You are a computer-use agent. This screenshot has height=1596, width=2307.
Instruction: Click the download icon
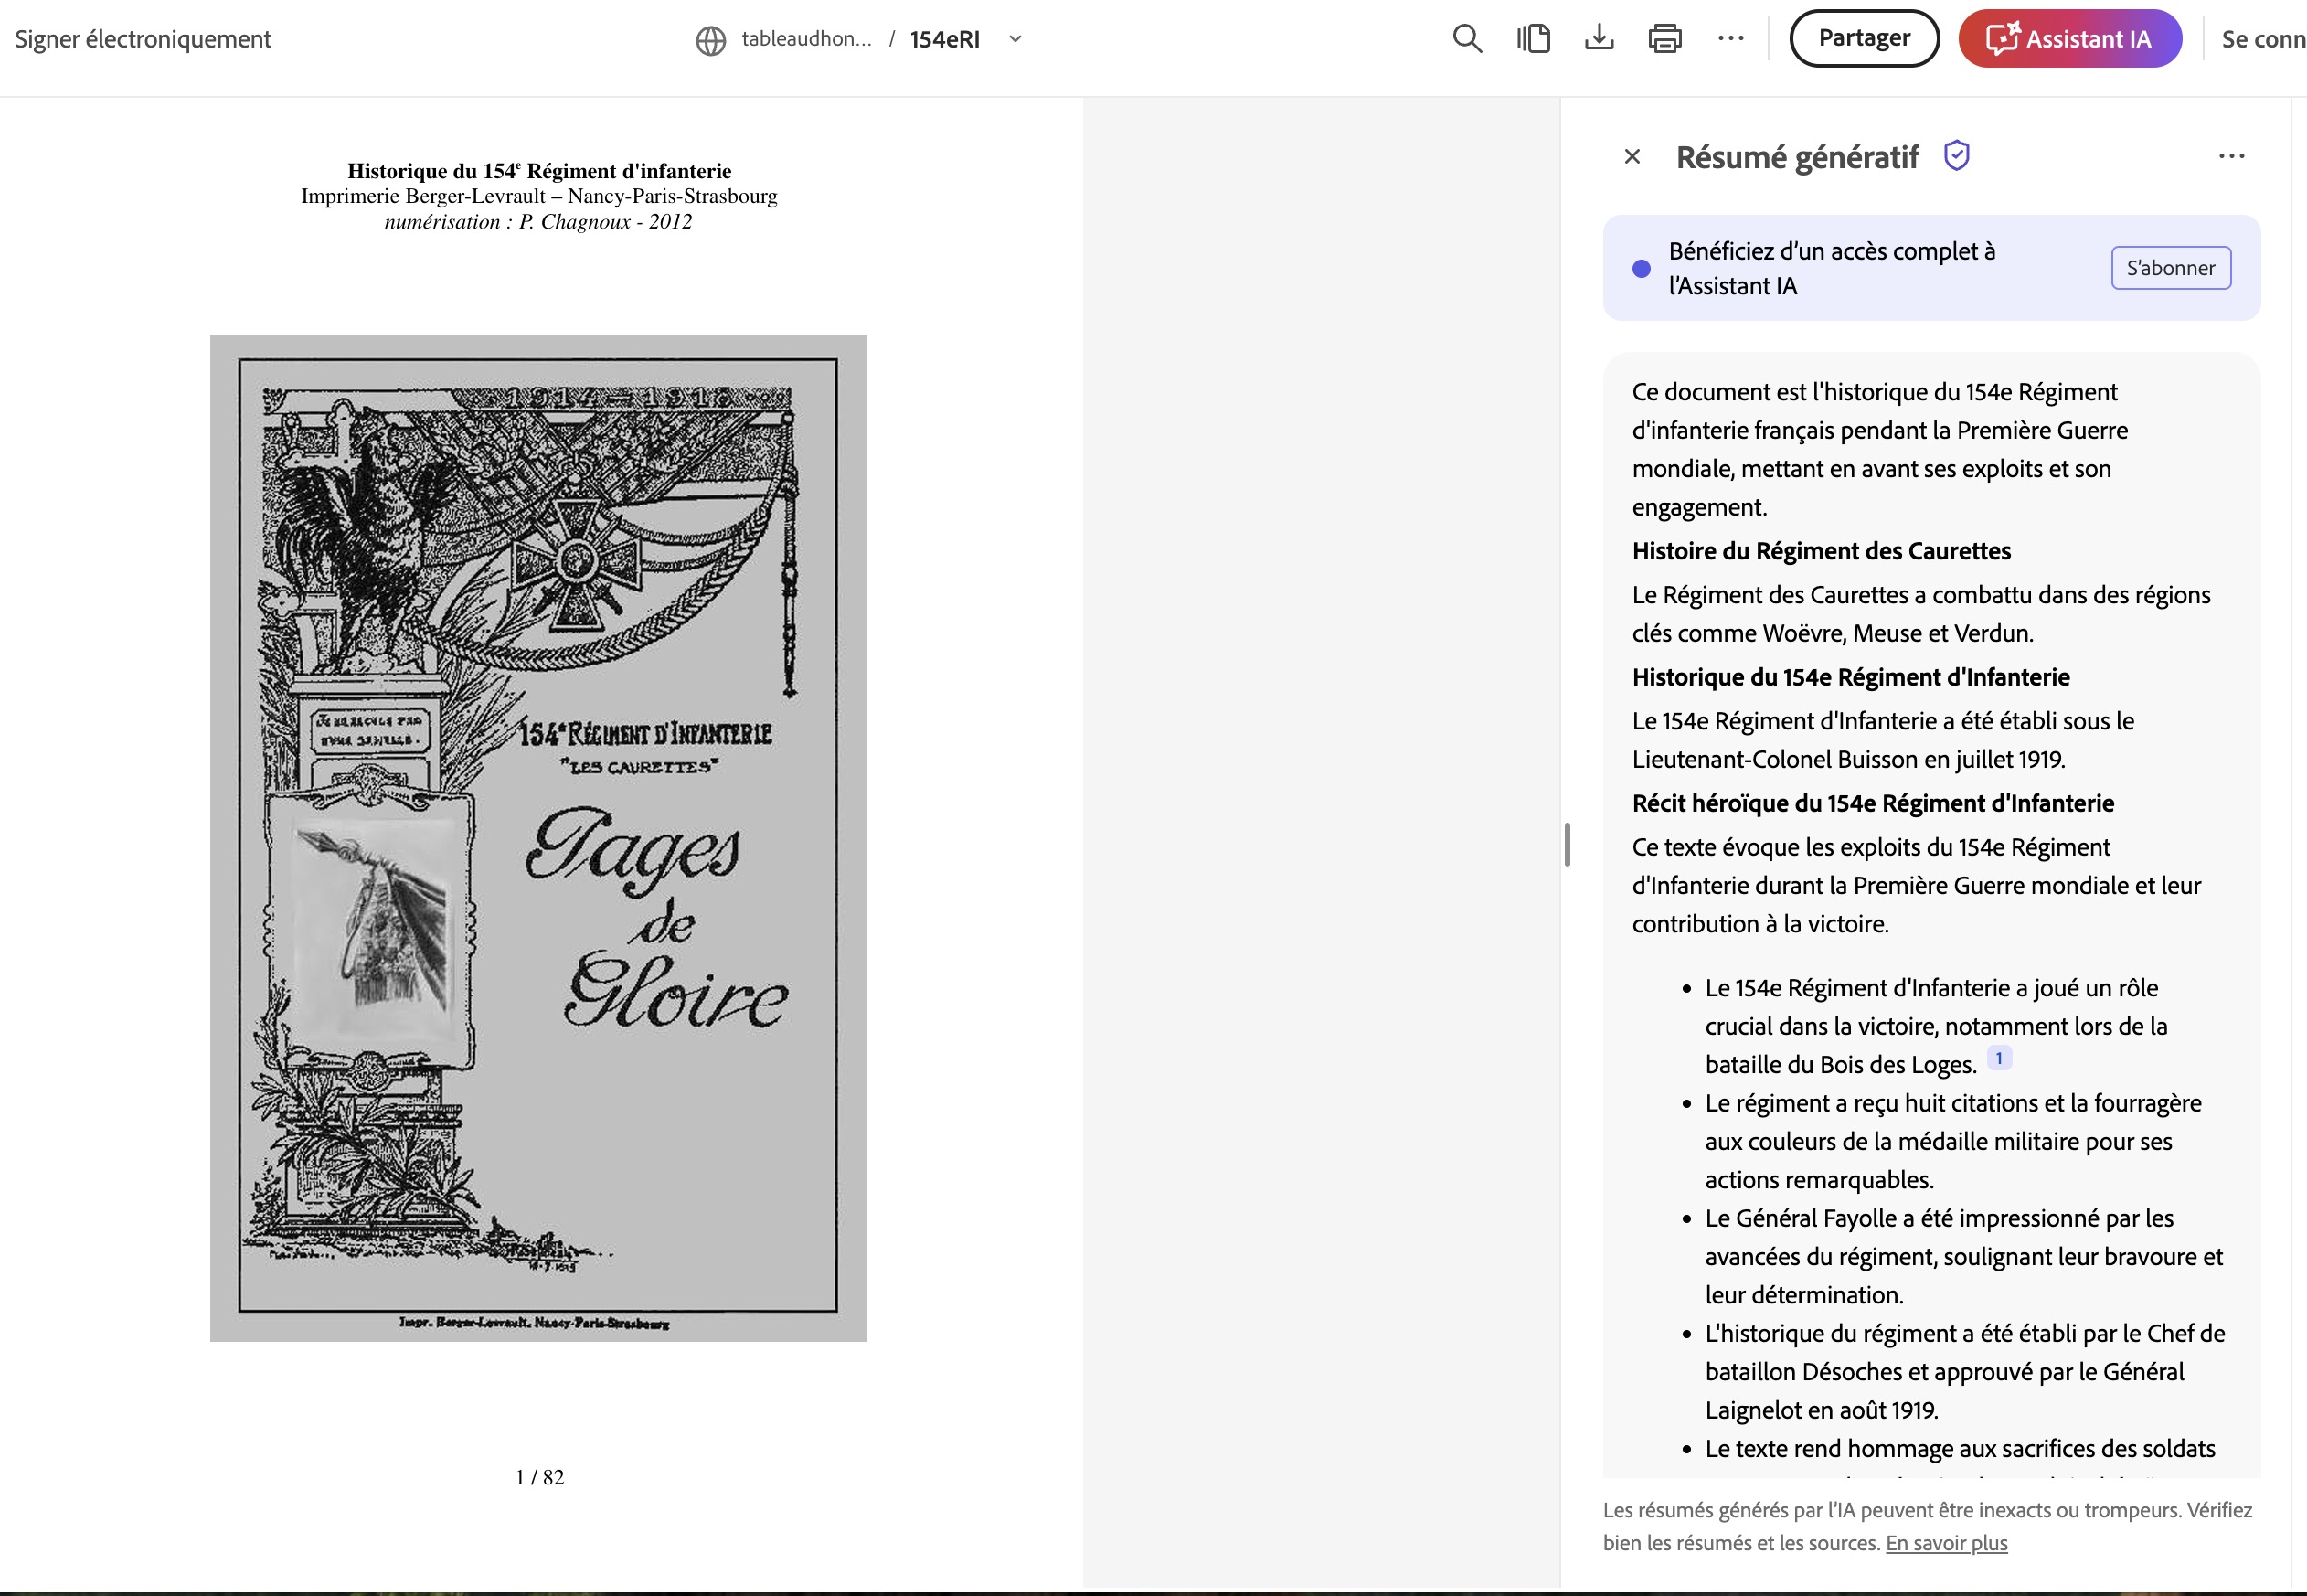tap(1599, 39)
